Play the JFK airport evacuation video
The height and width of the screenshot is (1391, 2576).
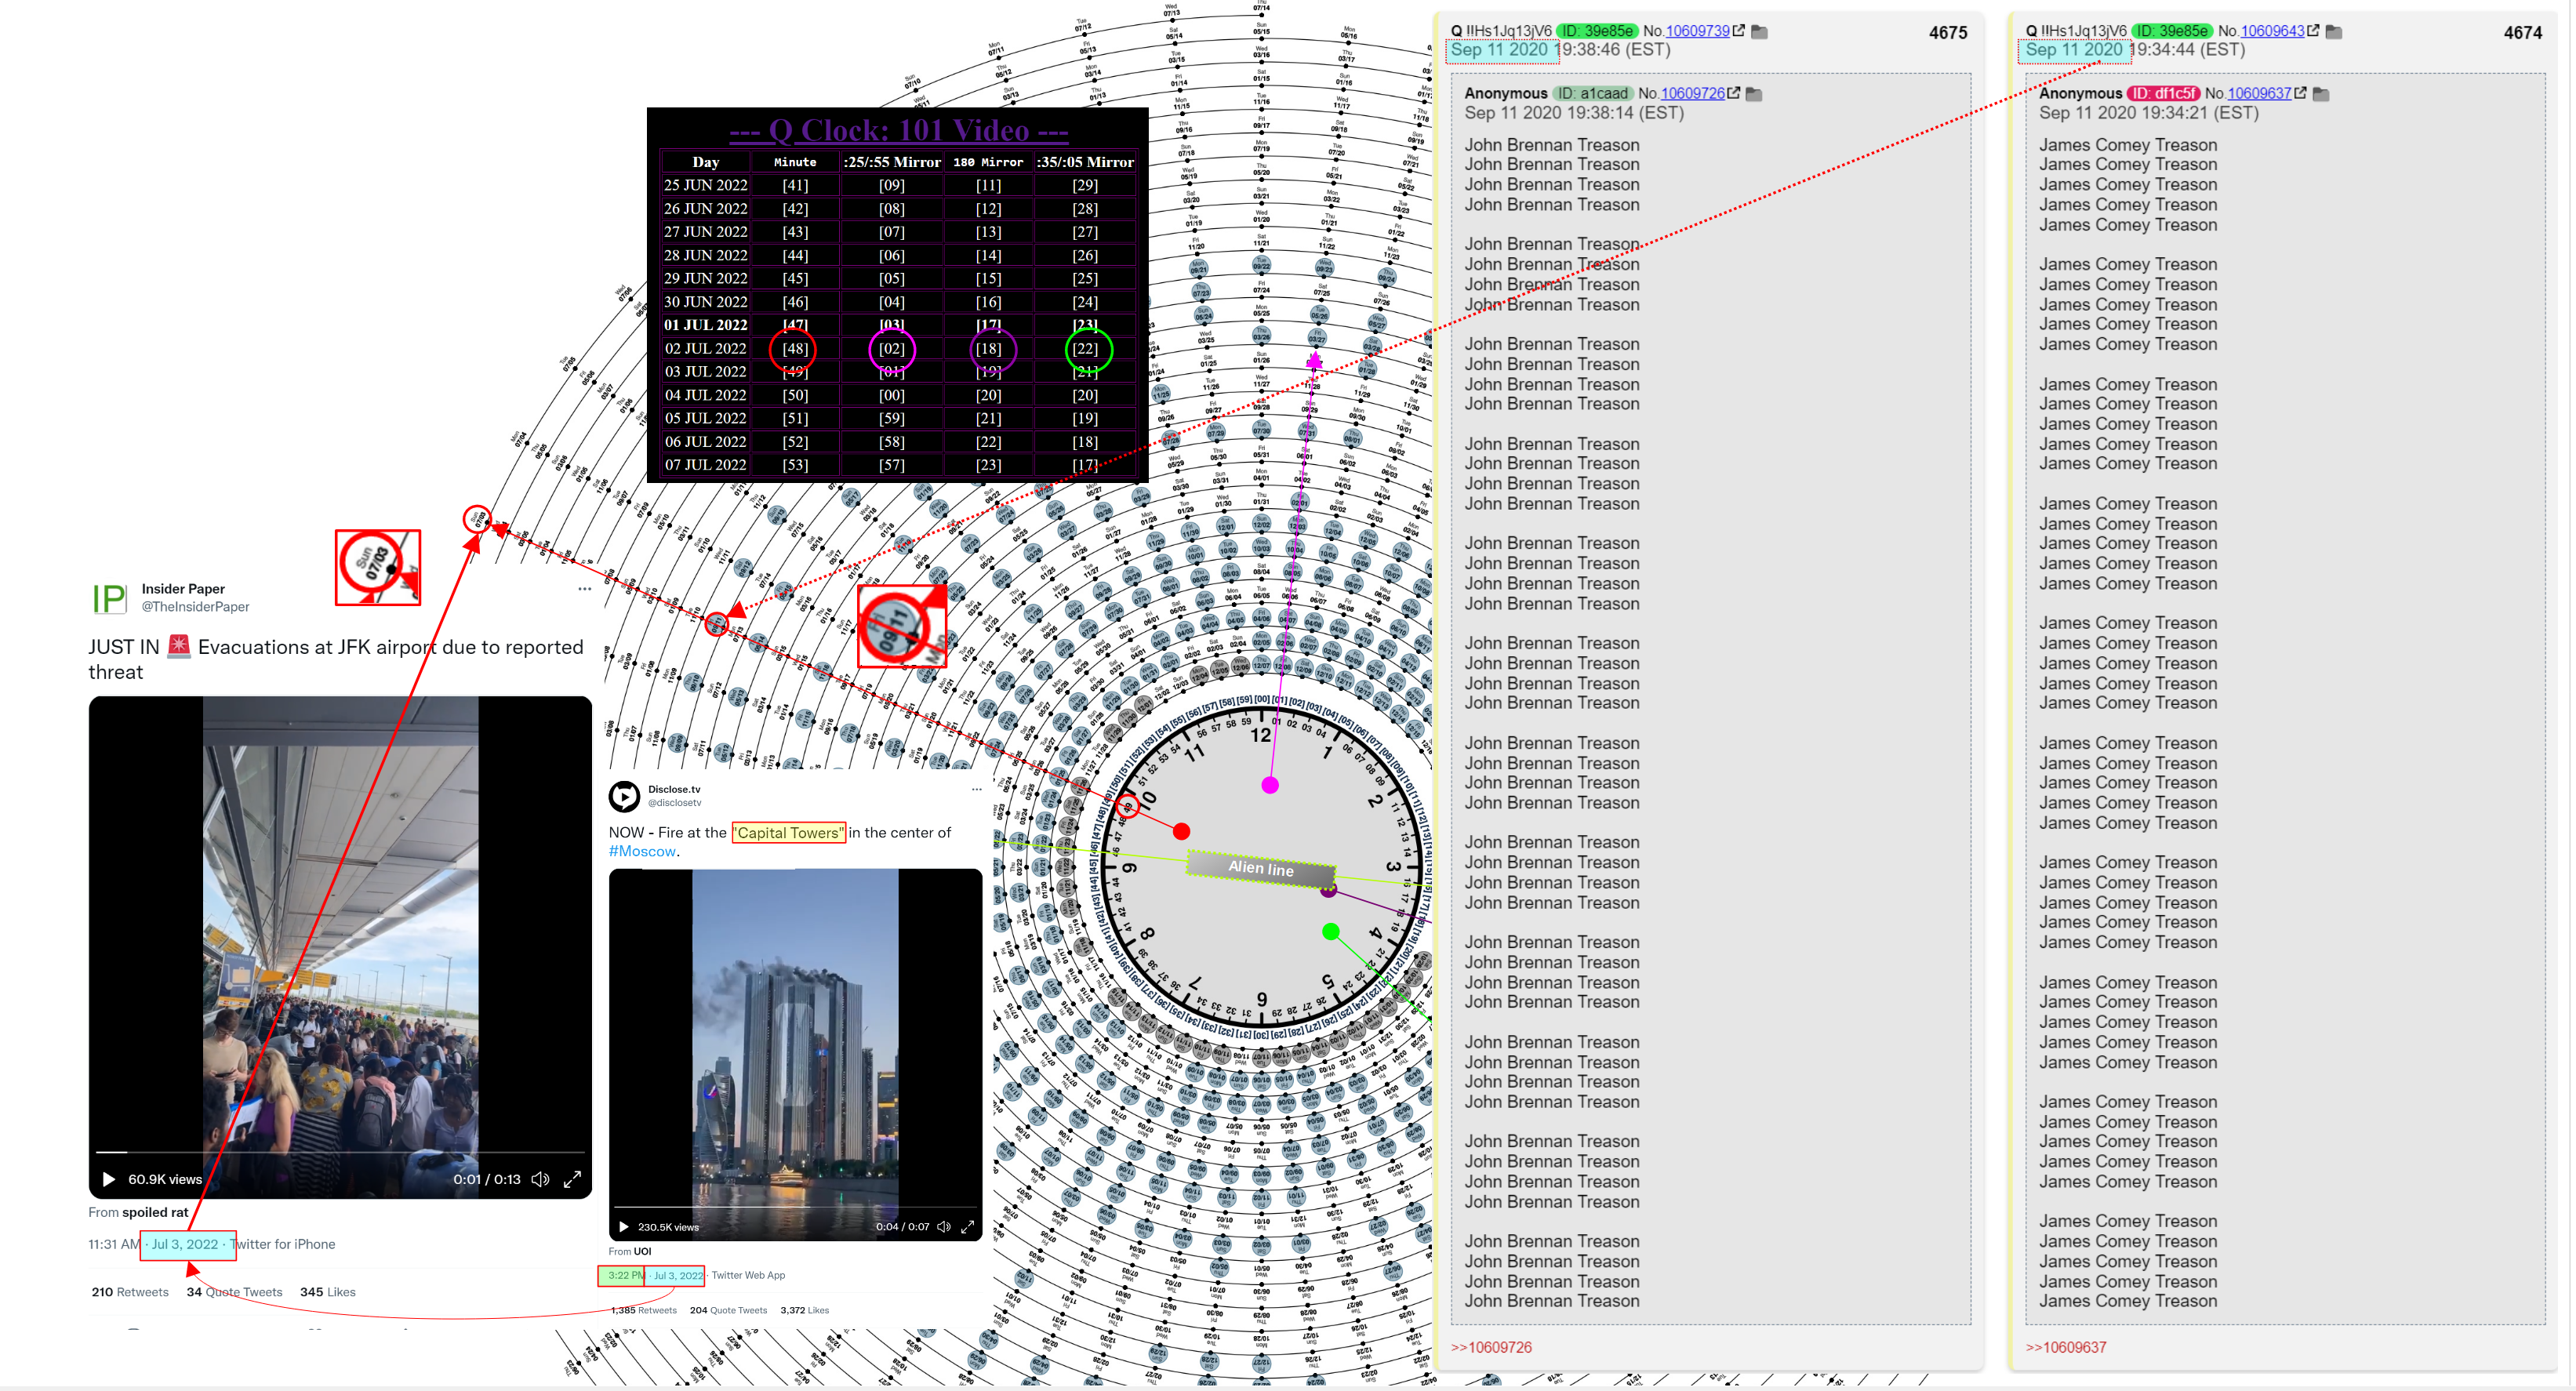pos(109,1179)
